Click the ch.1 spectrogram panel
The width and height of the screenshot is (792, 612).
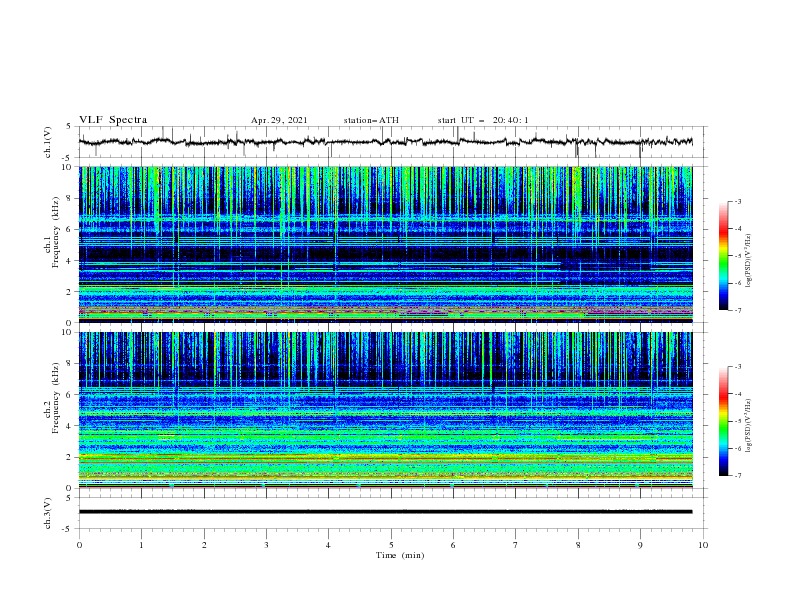(385, 244)
